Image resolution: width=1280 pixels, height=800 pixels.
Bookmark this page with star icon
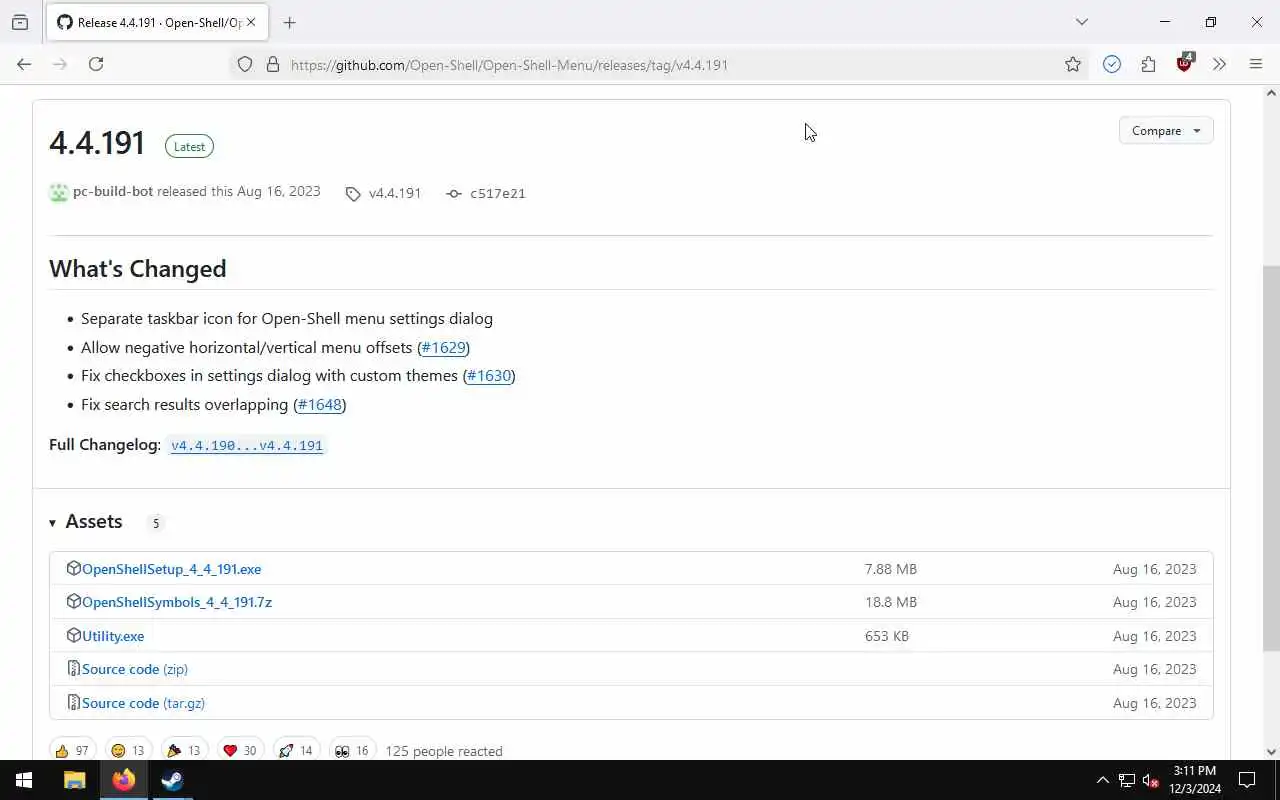point(1073,64)
